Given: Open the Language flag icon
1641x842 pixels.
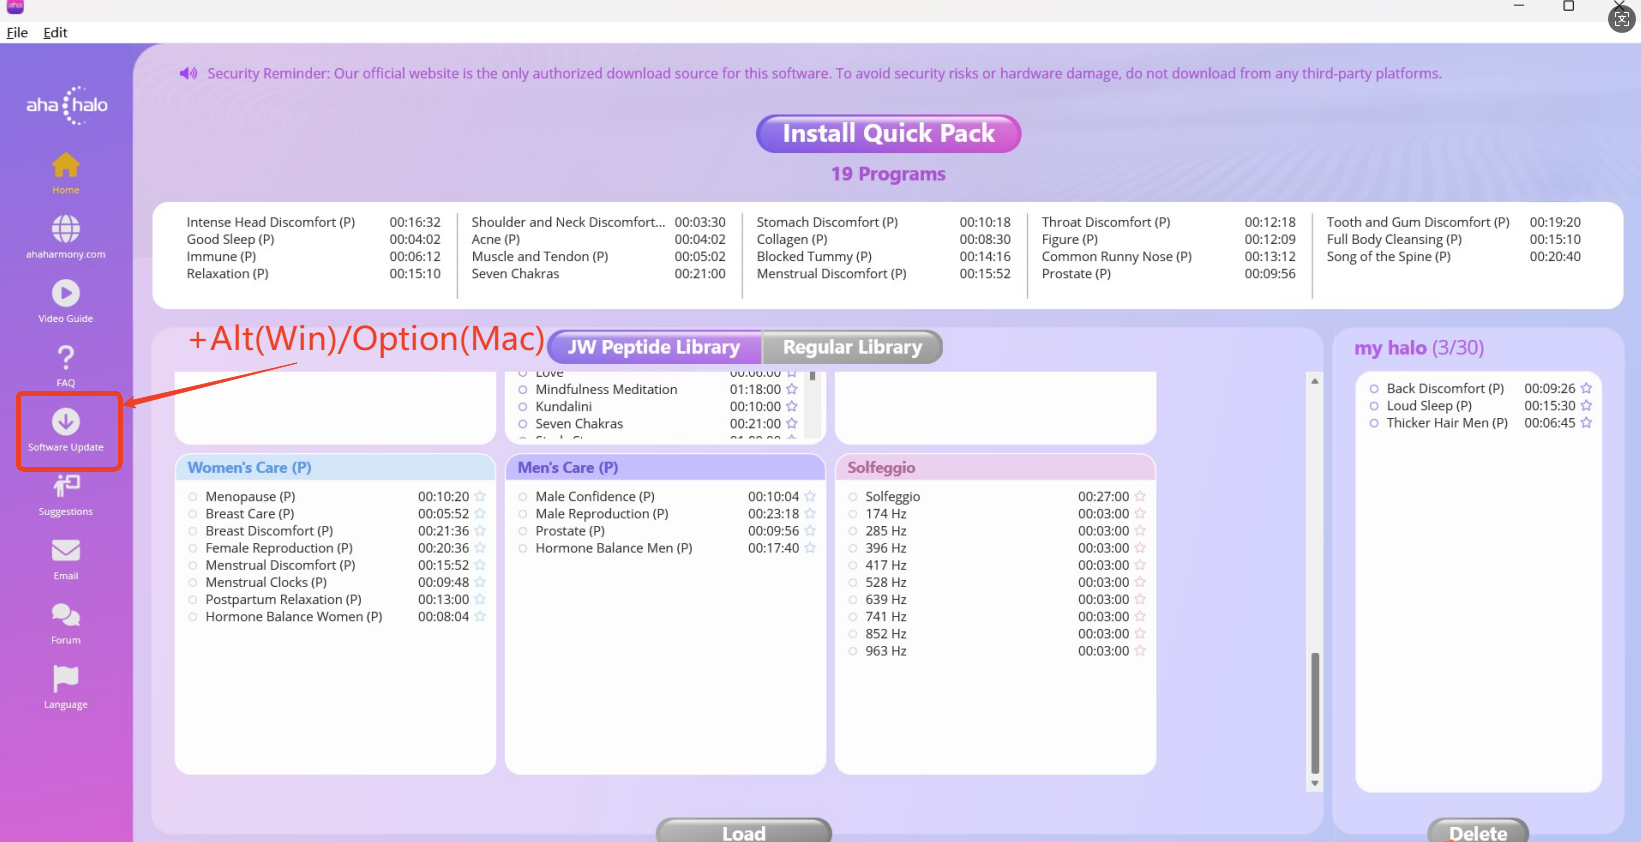Looking at the screenshot, I should pyautogui.click(x=66, y=679).
